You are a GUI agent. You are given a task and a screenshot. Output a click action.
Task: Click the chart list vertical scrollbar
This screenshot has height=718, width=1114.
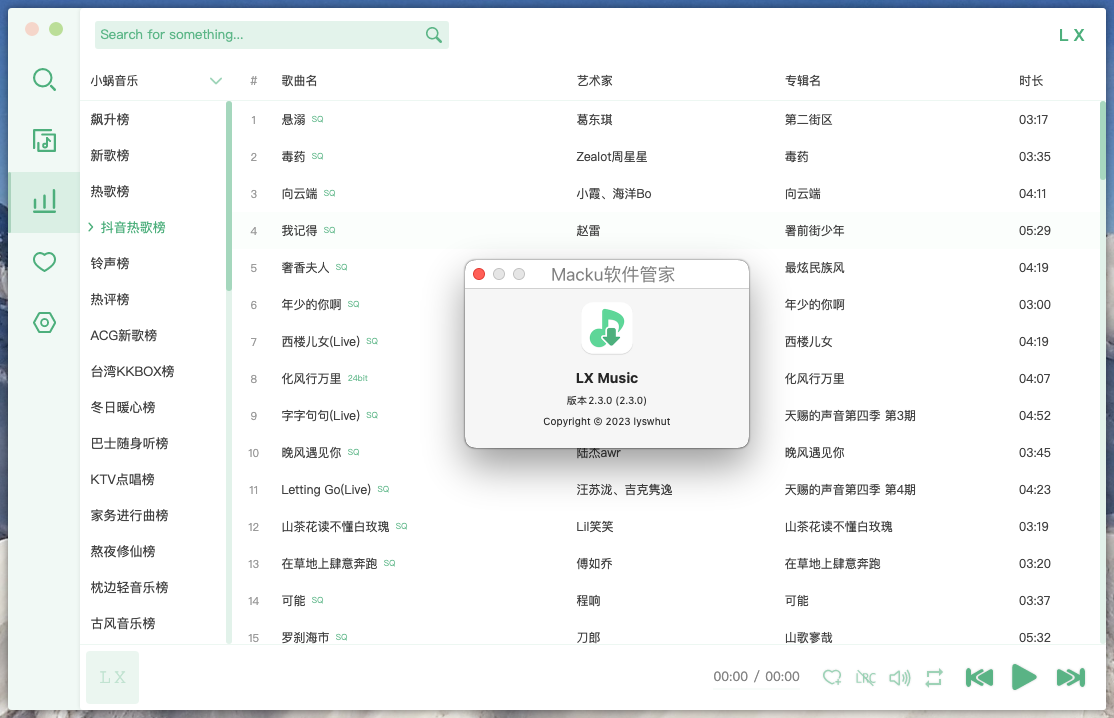[229, 197]
